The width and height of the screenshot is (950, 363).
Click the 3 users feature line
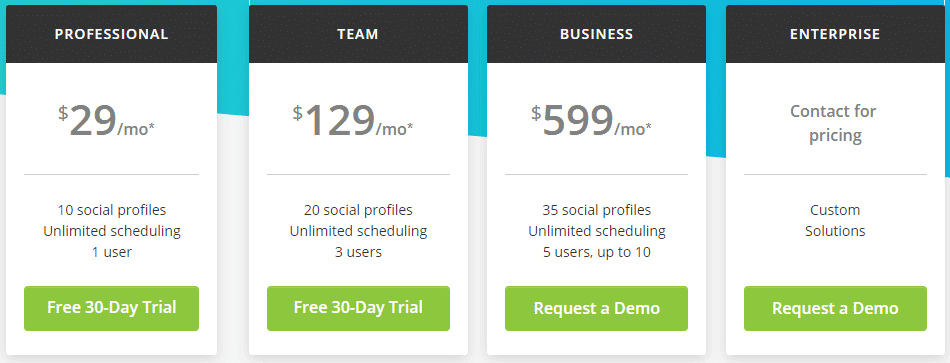(358, 251)
